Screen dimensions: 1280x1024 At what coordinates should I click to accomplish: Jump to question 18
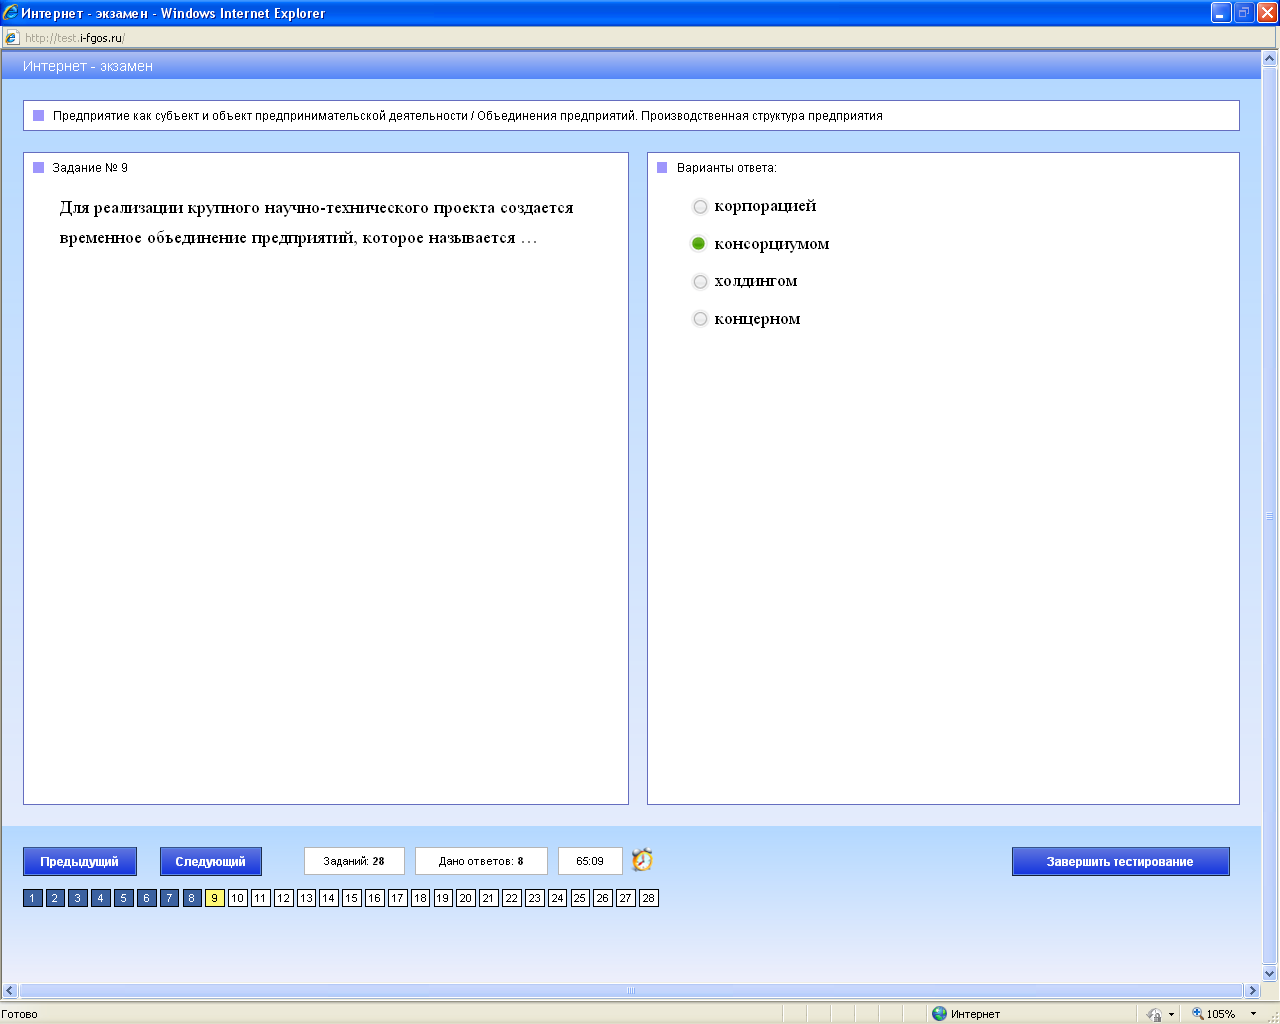pyautogui.click(x=420, y=898)
